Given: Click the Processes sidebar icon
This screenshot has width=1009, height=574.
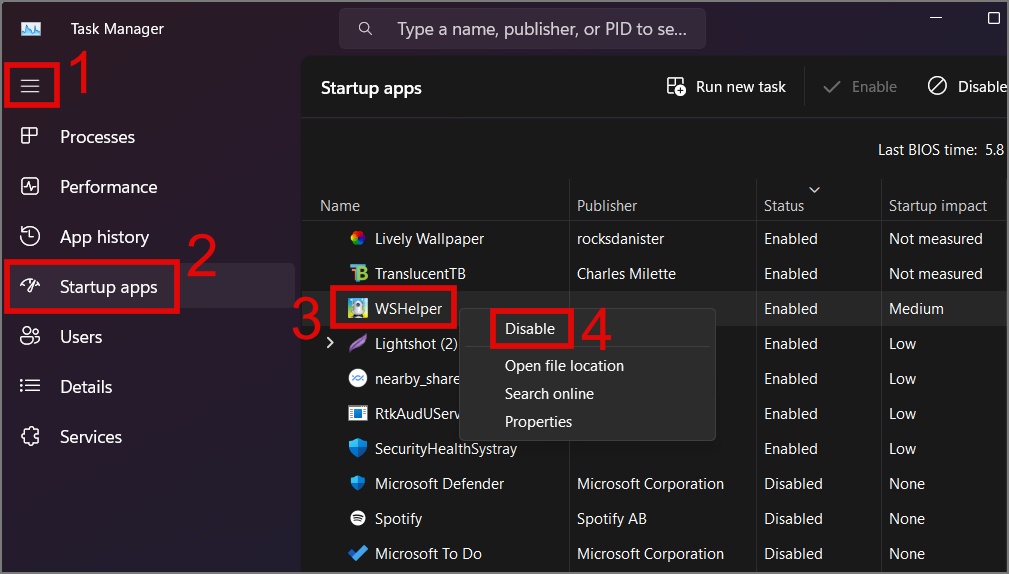Looking at the screenshot, I should pyautogui.click(x=30, y=136).
